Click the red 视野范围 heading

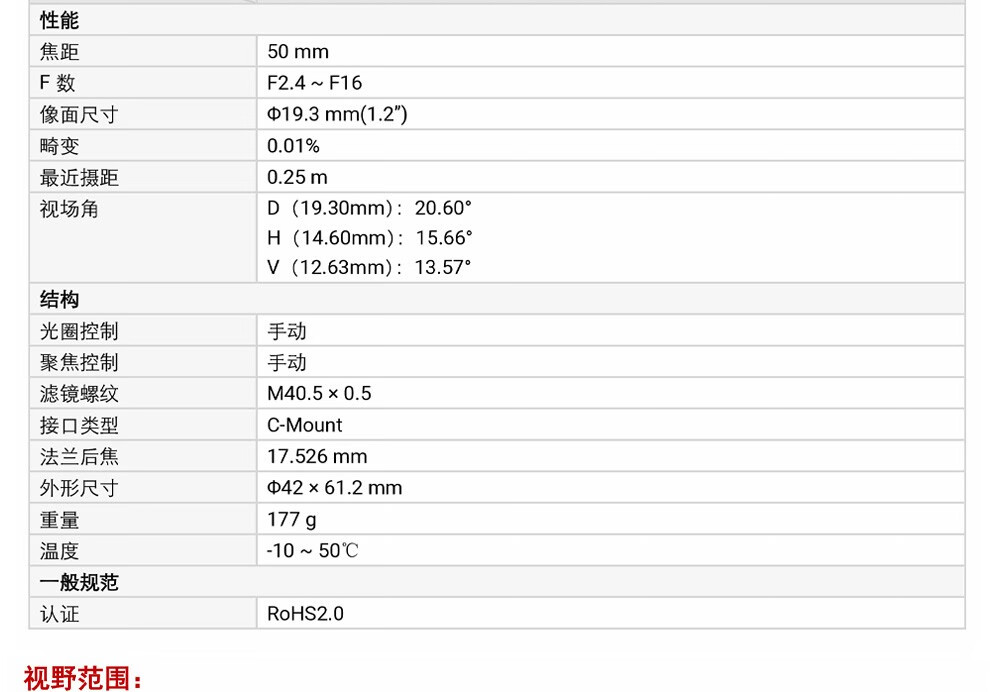click(x=83, y=679)
